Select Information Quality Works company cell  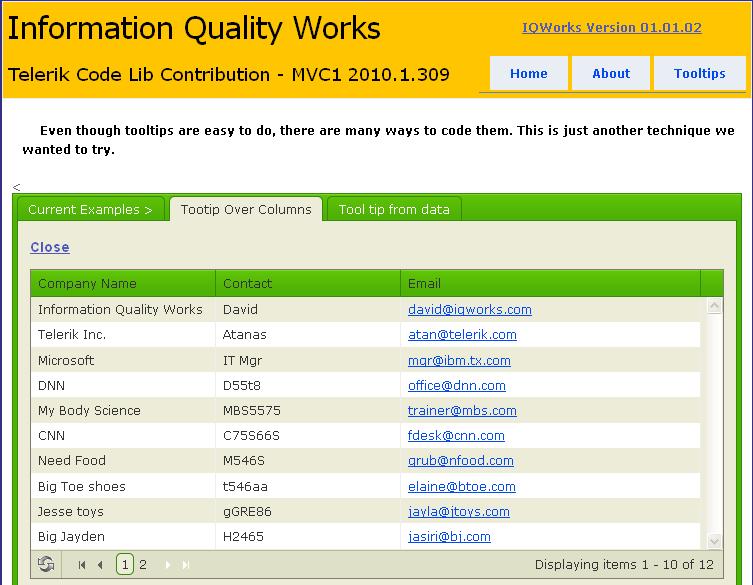(123, 309)
